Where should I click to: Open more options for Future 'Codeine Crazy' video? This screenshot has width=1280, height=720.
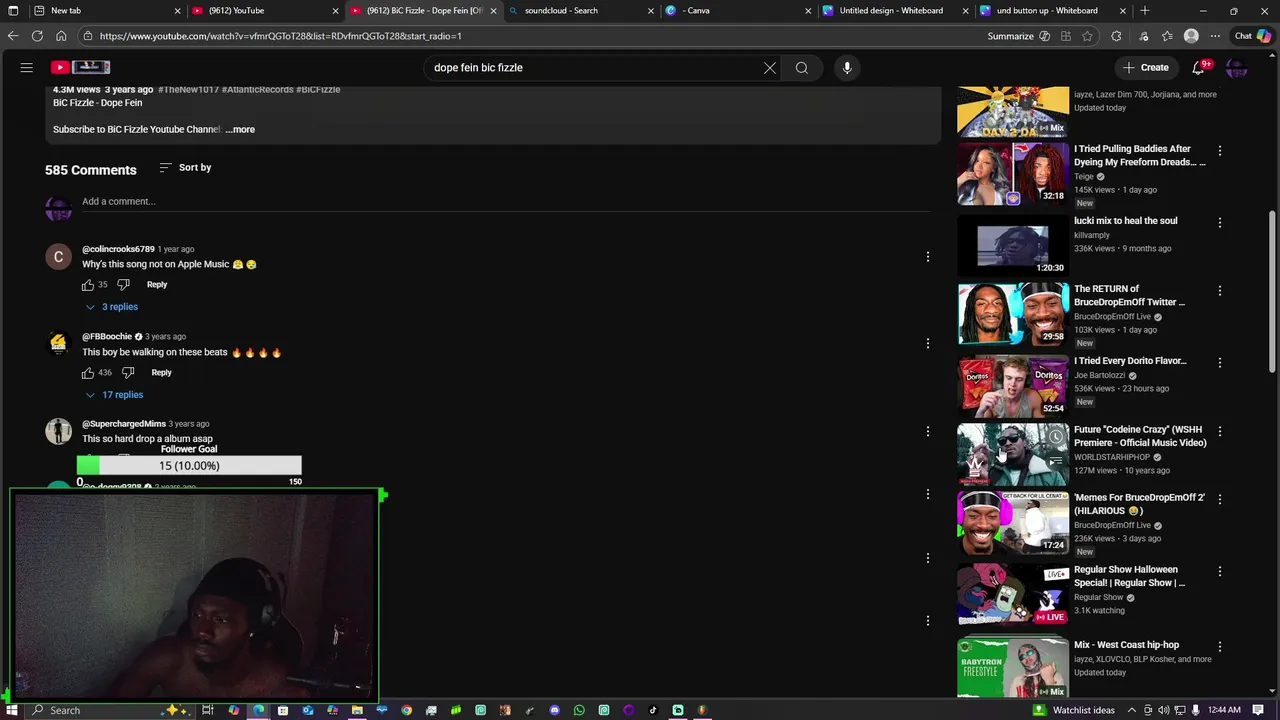tap(1219, 431)
